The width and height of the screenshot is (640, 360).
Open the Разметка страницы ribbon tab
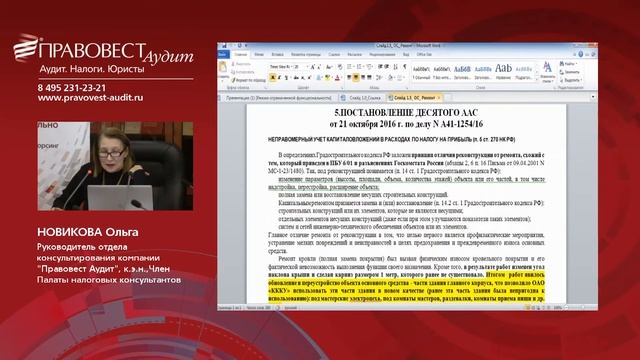tap(306, 54)
